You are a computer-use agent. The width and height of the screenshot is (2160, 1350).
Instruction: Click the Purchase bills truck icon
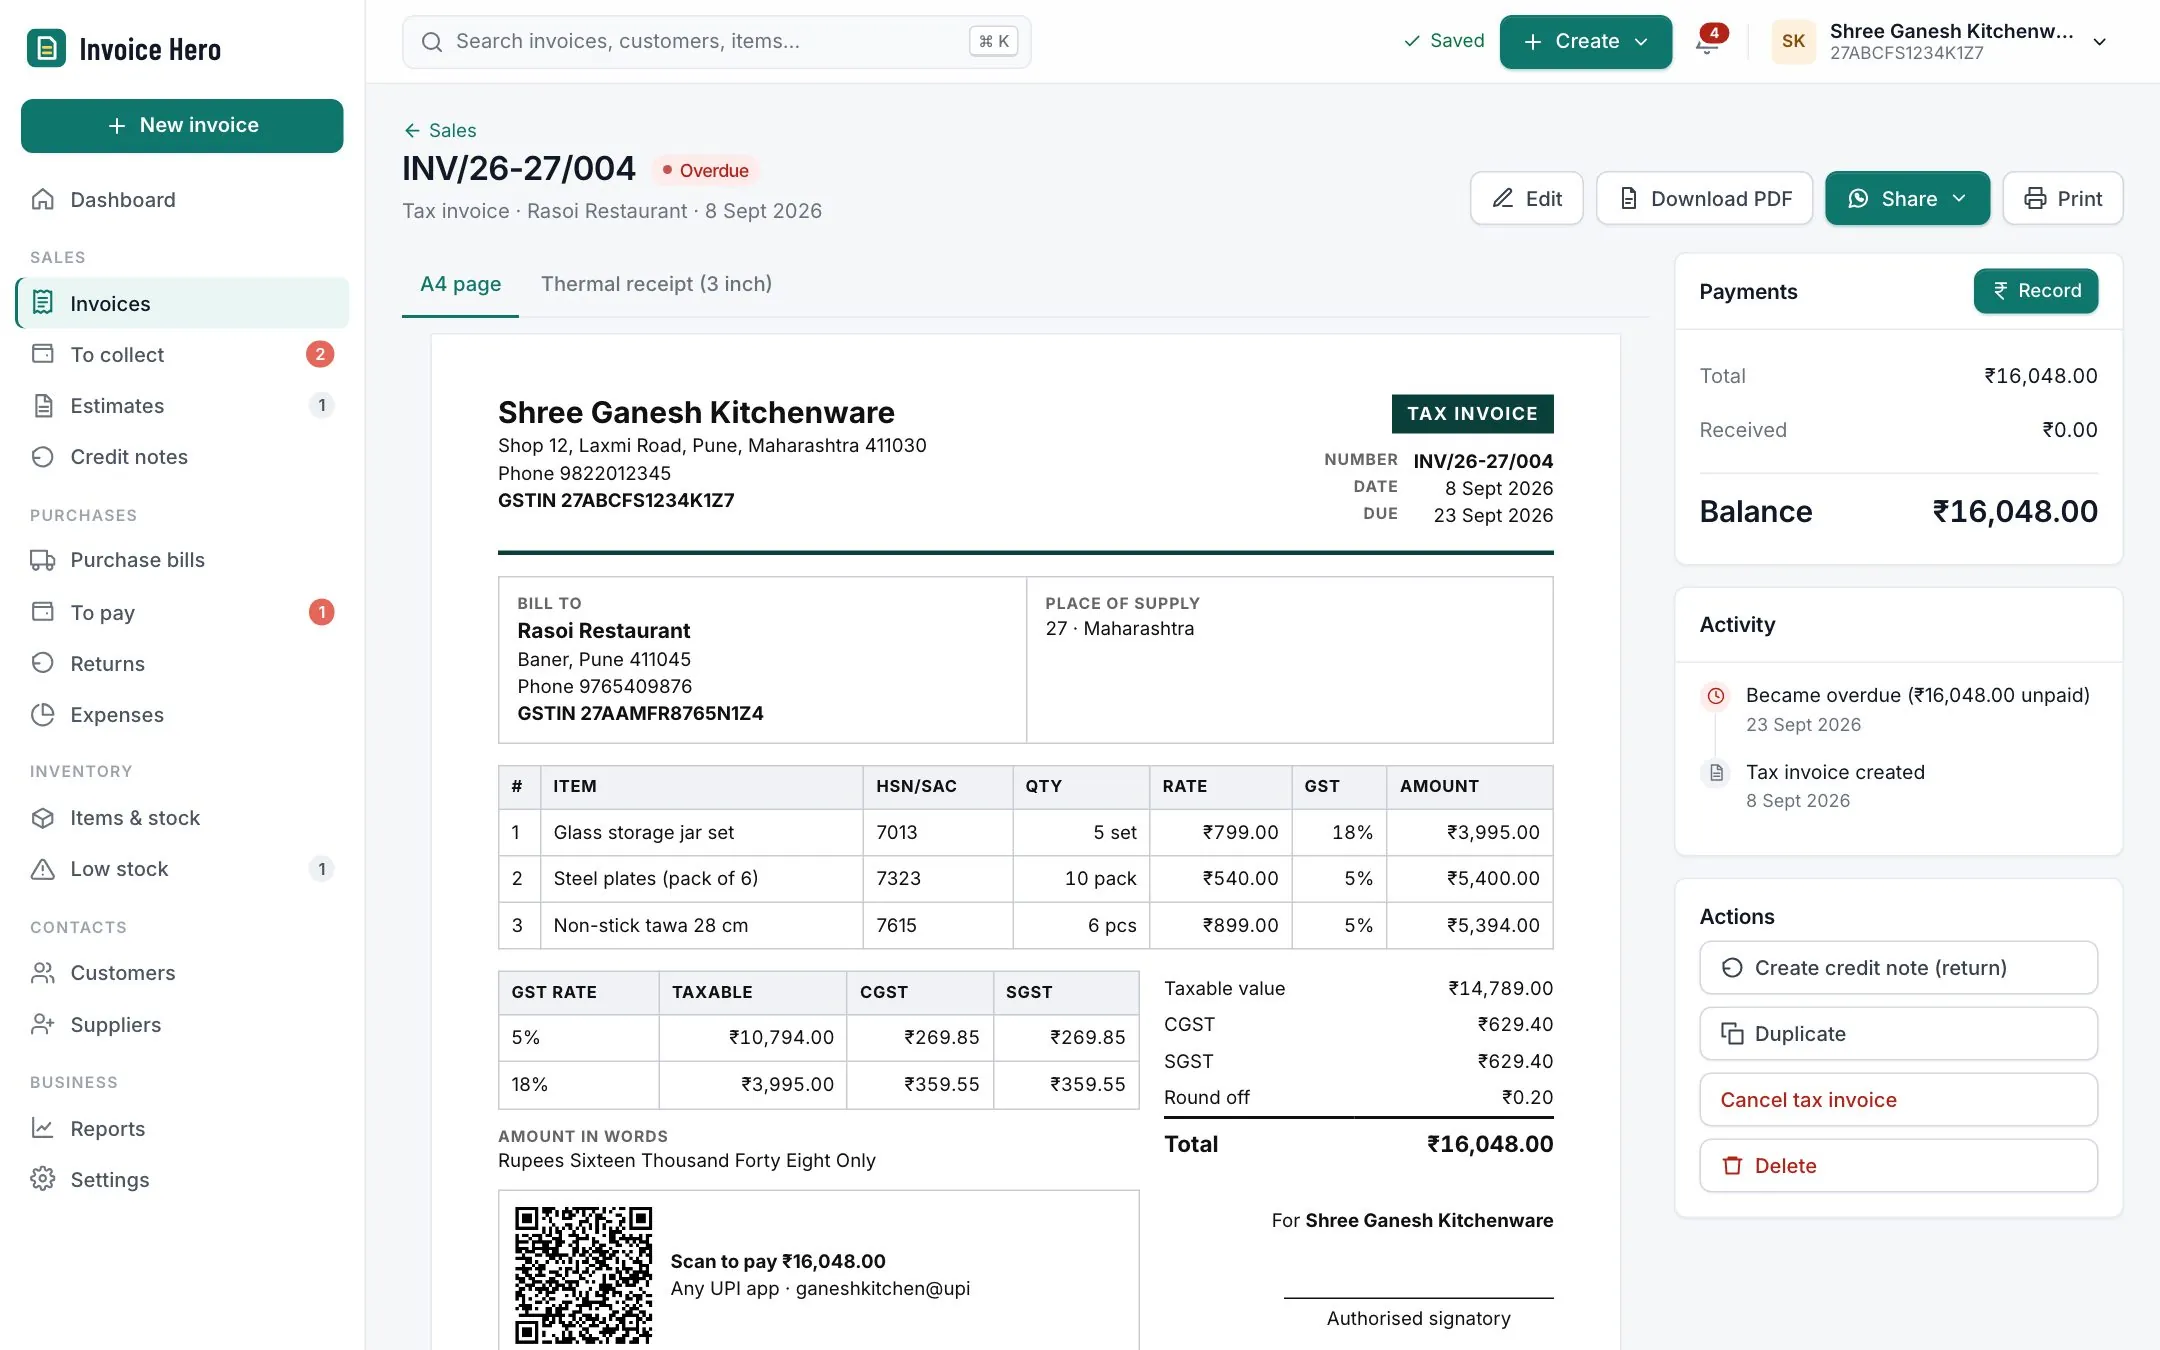pos(42,560)
